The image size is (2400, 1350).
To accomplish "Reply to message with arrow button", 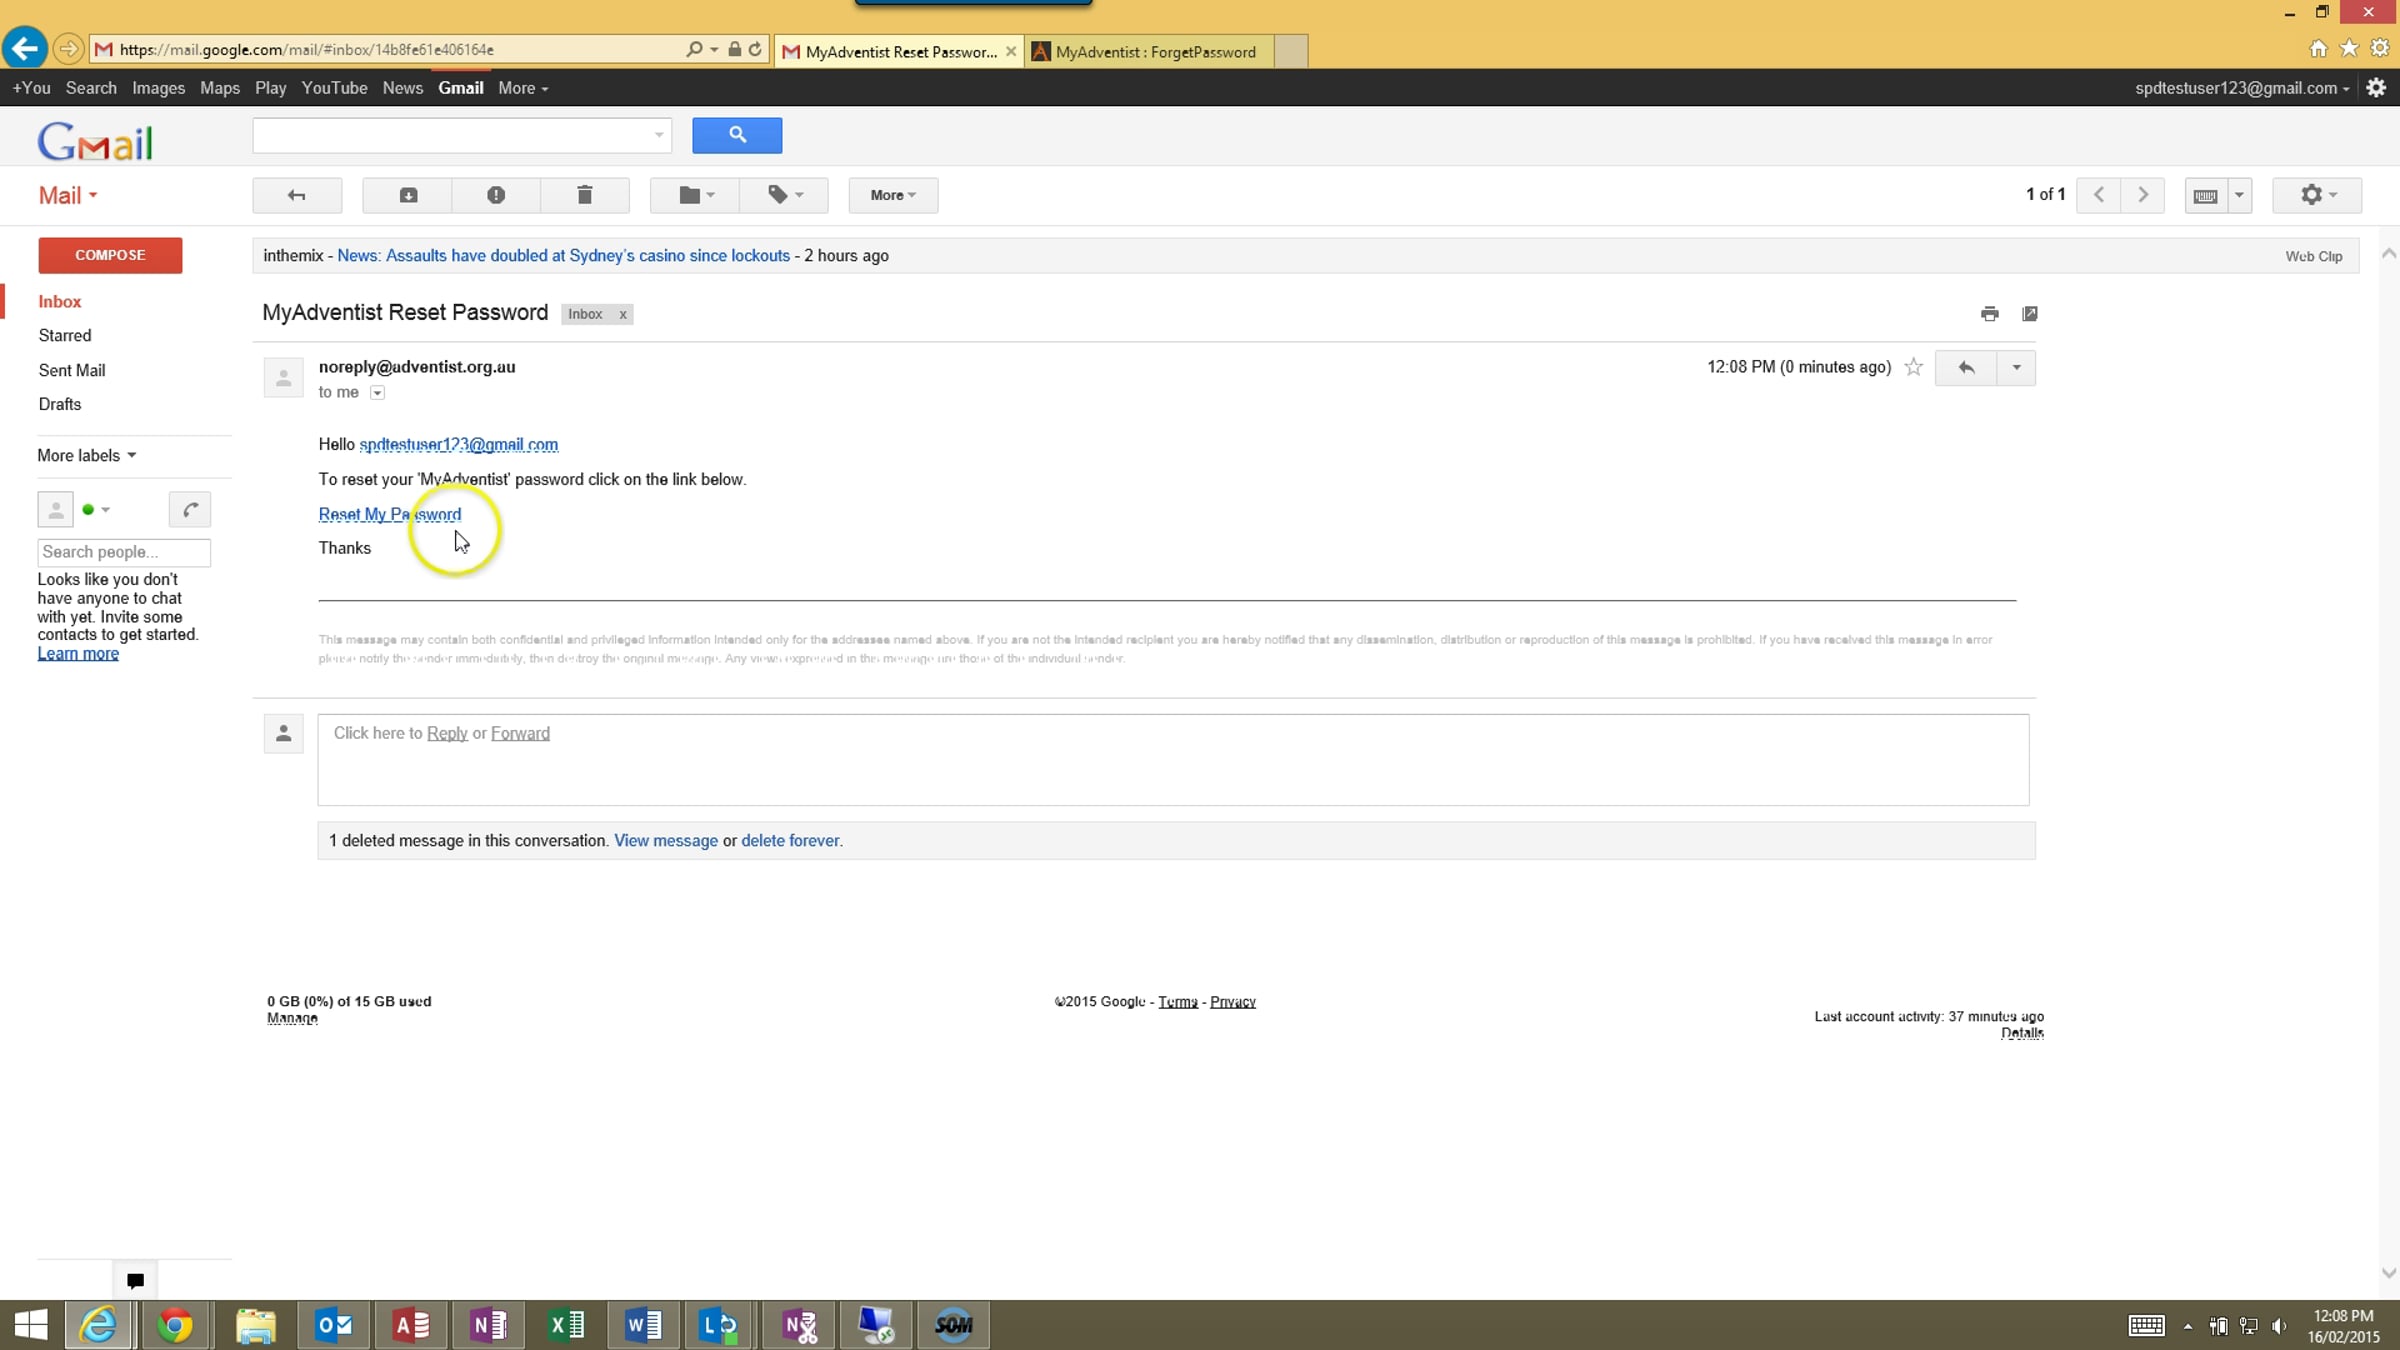I will click(x=1966, y=368).
